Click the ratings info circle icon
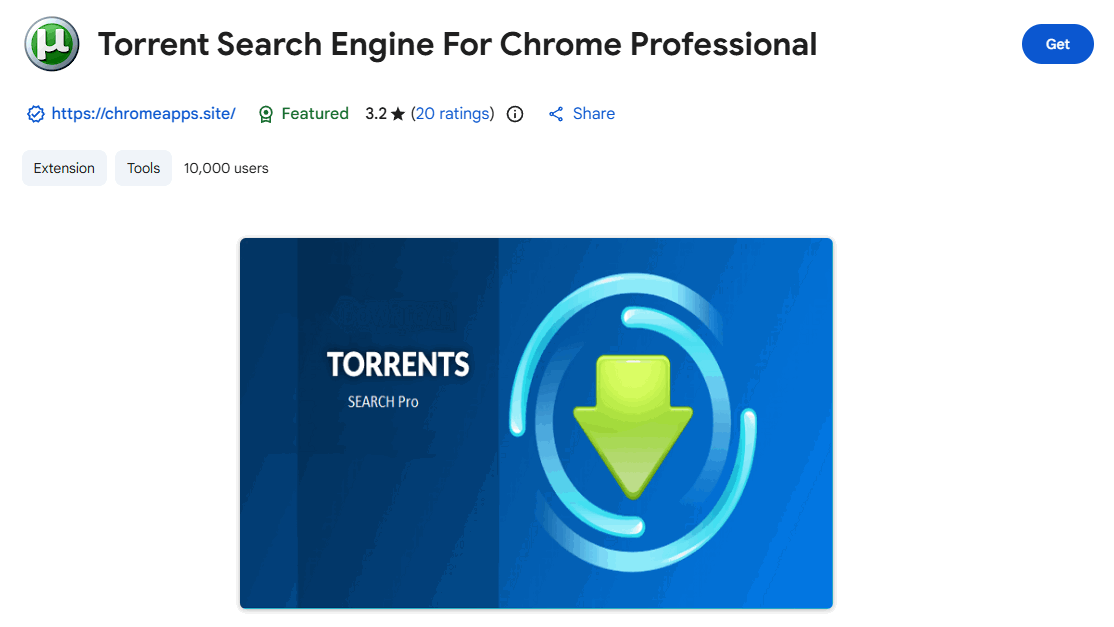 click(x=515, y=114)
